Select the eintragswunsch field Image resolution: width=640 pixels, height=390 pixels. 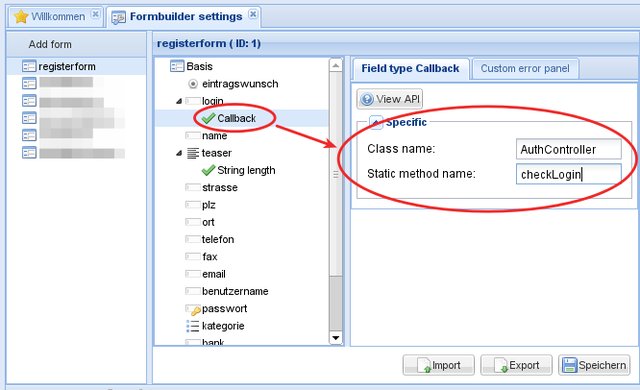click(x=240, y=84)
